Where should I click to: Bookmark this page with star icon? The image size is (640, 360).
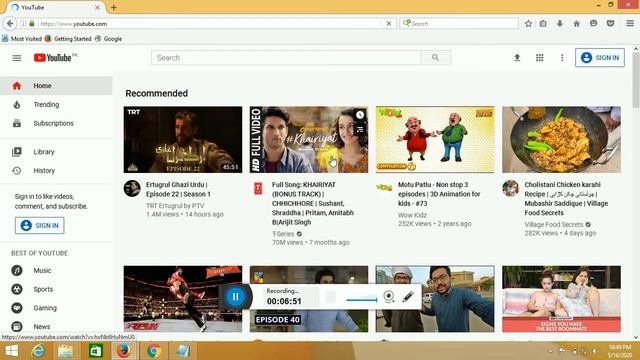tap(528, 24)
